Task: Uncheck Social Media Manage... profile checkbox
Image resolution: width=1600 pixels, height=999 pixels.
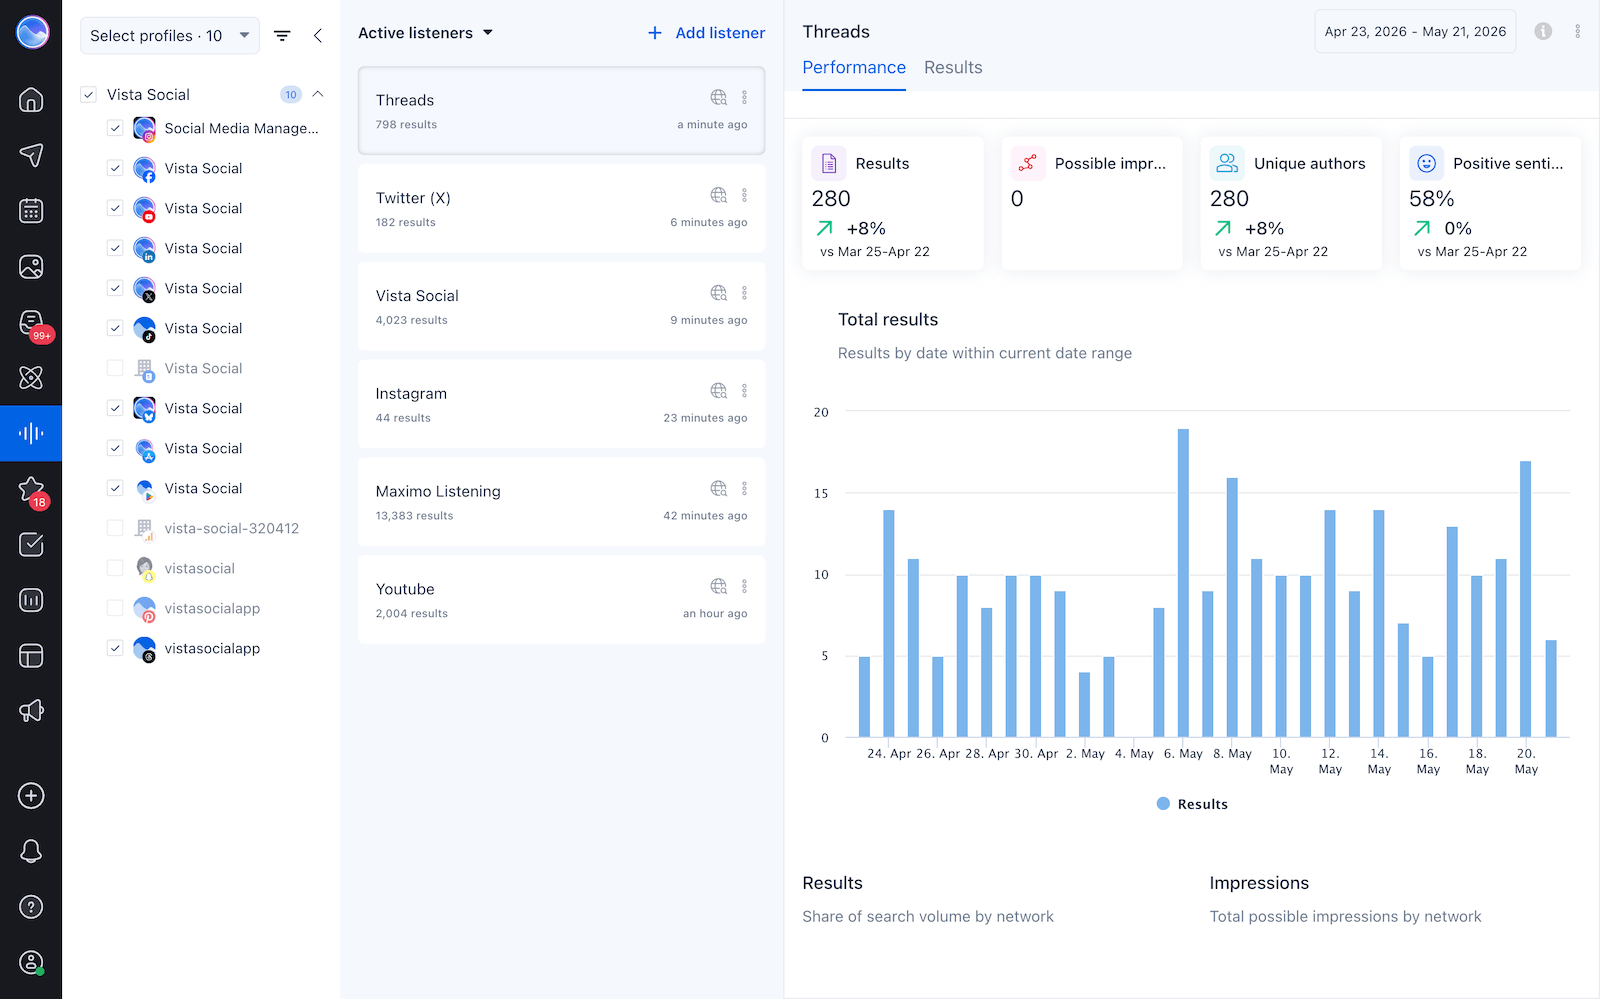Action: coord(115,128)
